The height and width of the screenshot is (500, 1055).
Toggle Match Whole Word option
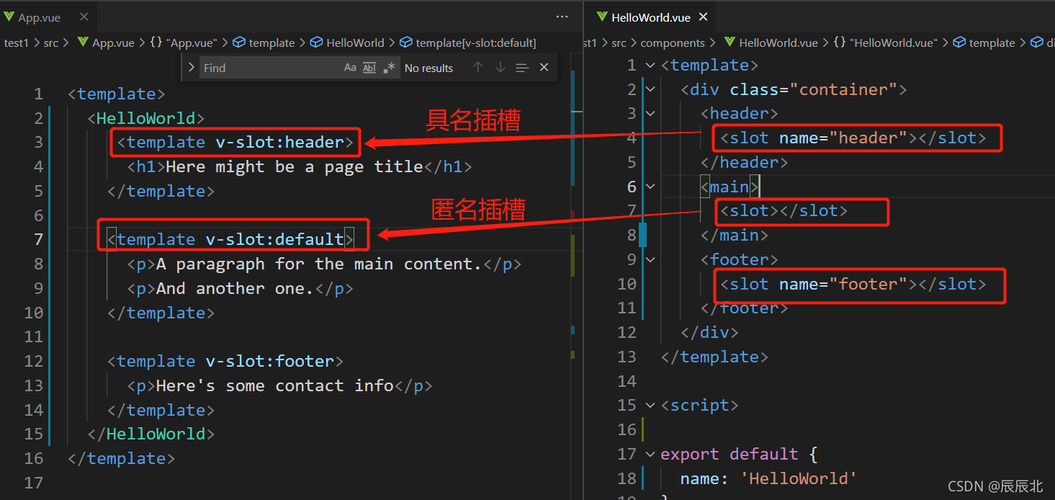pyautogui.click(x=369, y=68)
